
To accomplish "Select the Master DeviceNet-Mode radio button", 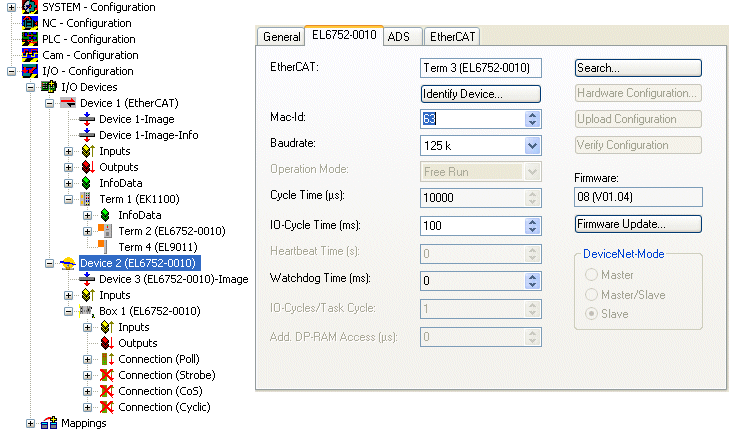I will [591, 274].
